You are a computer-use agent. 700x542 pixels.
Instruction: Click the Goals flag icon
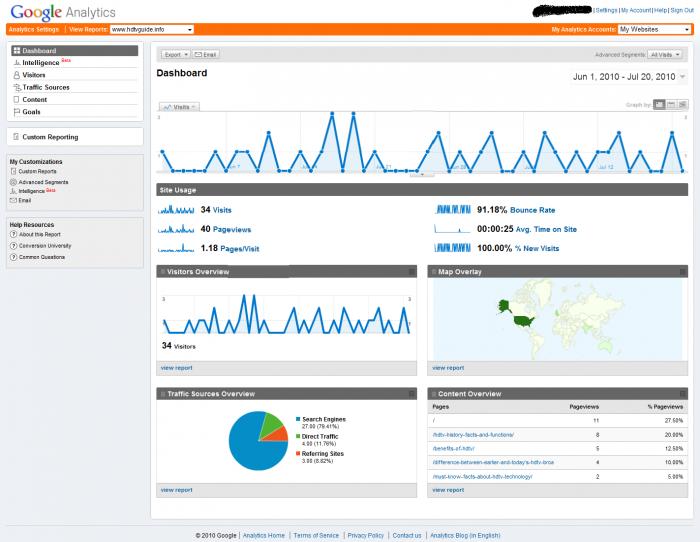(x=17, y=112)
